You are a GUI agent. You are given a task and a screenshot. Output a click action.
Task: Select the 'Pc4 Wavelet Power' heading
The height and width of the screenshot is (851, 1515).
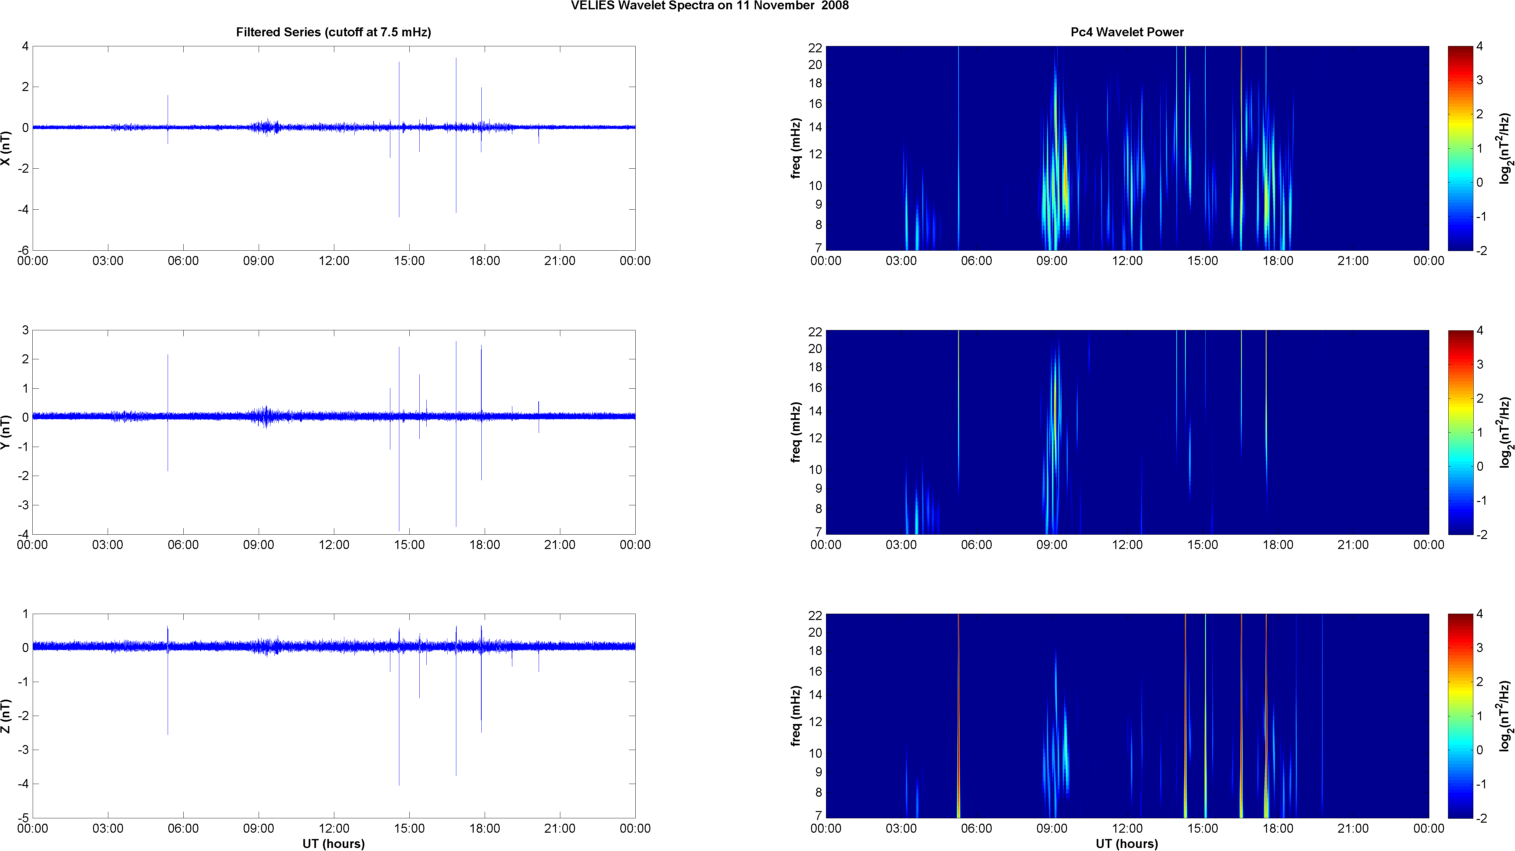click(x=1126, y=32)
